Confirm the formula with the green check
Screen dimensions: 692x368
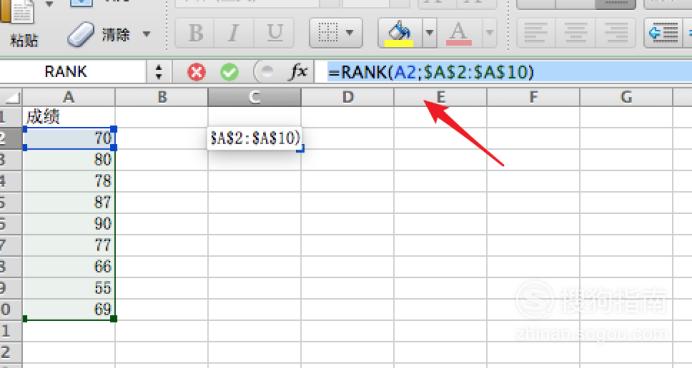(229, 72)
